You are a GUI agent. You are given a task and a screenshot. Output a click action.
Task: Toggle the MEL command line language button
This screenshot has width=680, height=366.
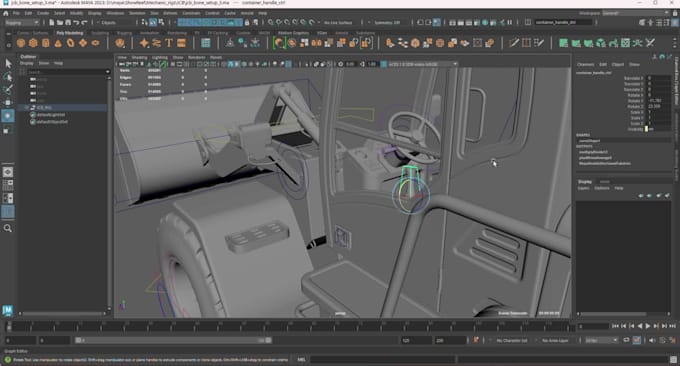pos(301,359)
